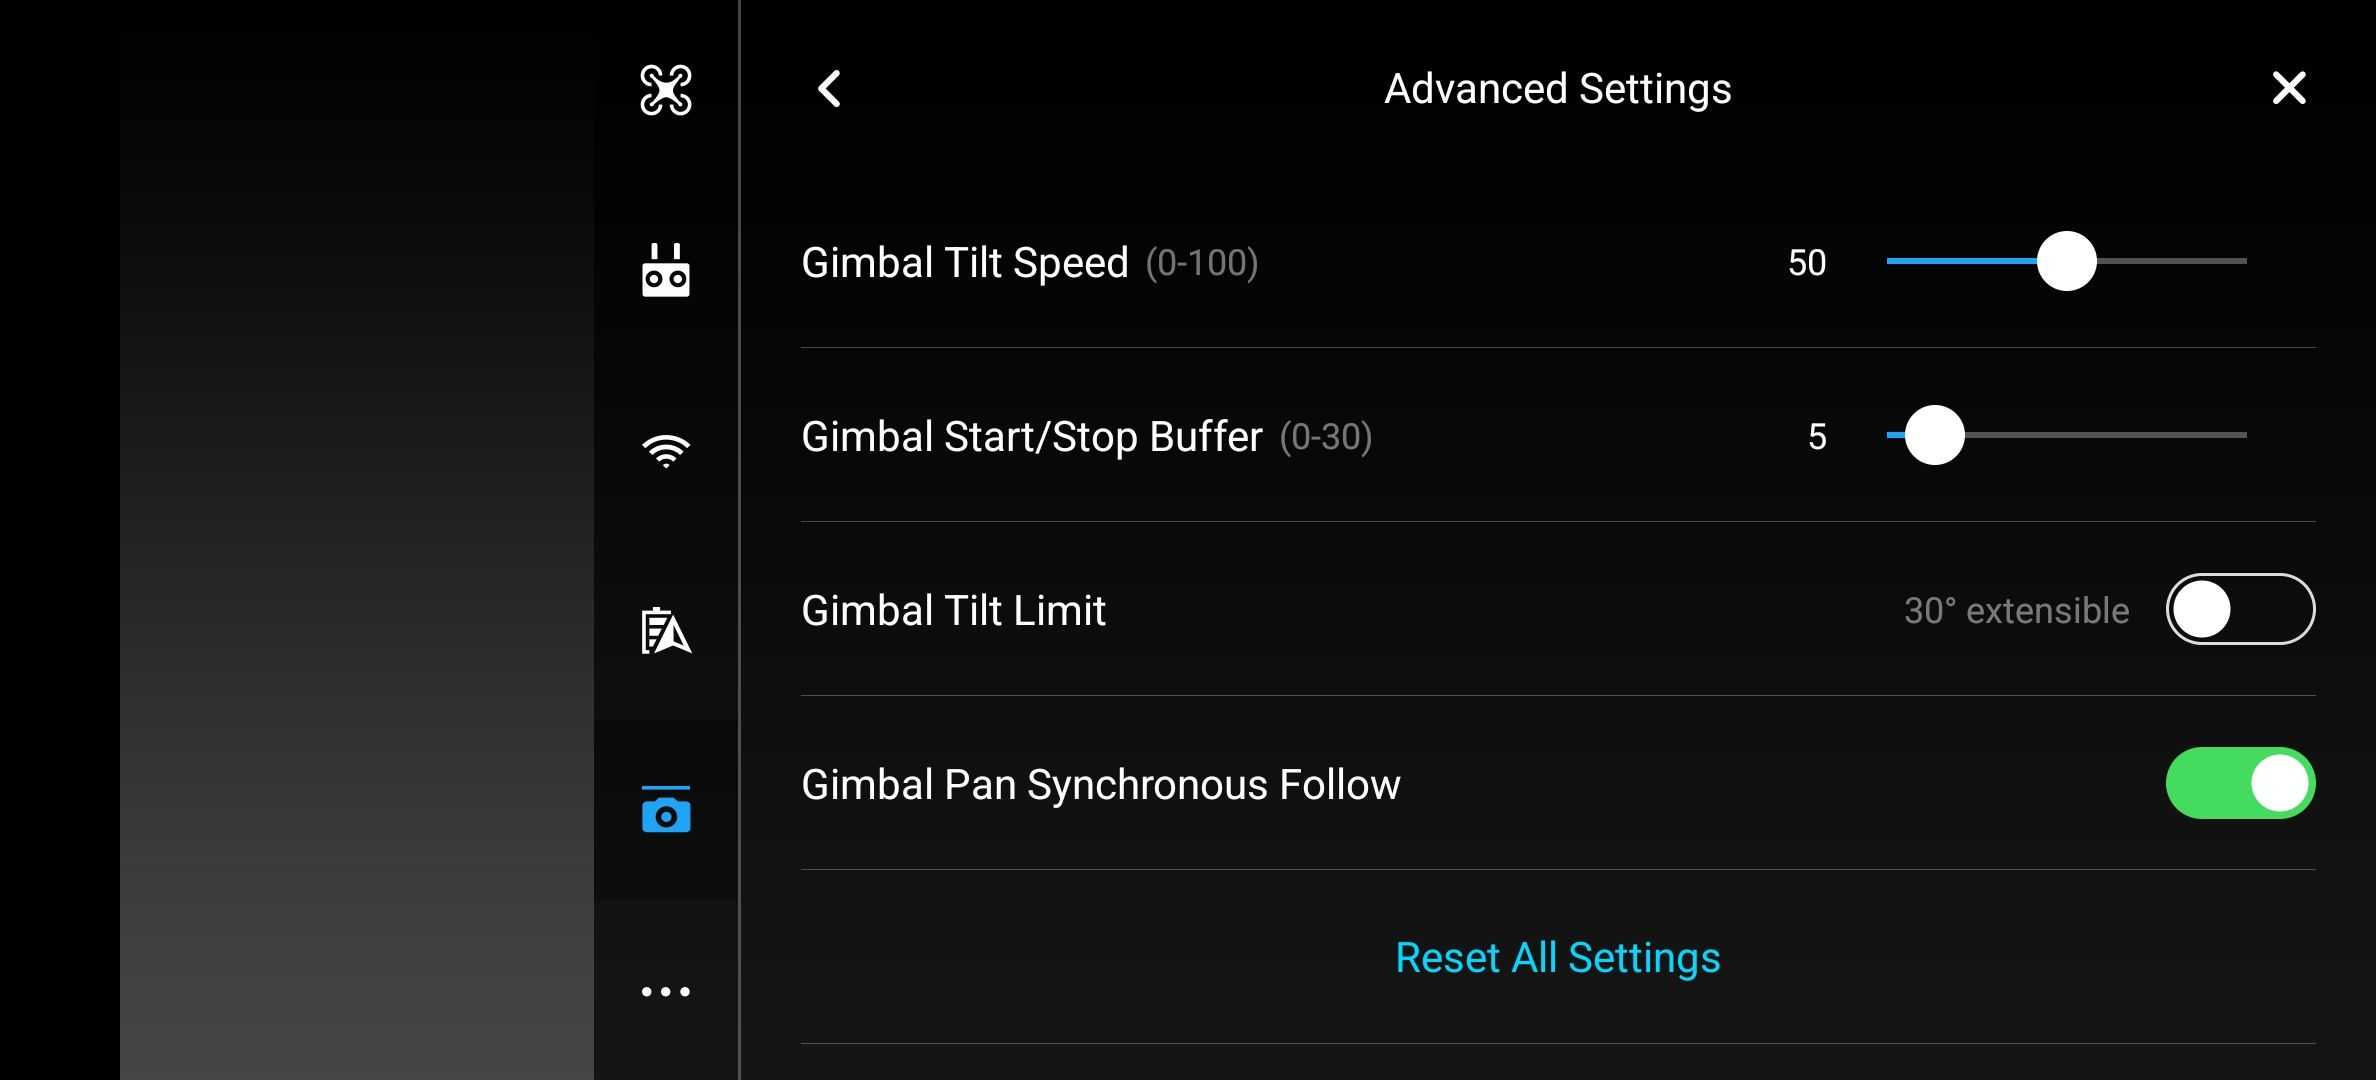The image size is (2376, 1080).
Task: Open remote controller settings icon
Action: [666, 270]
